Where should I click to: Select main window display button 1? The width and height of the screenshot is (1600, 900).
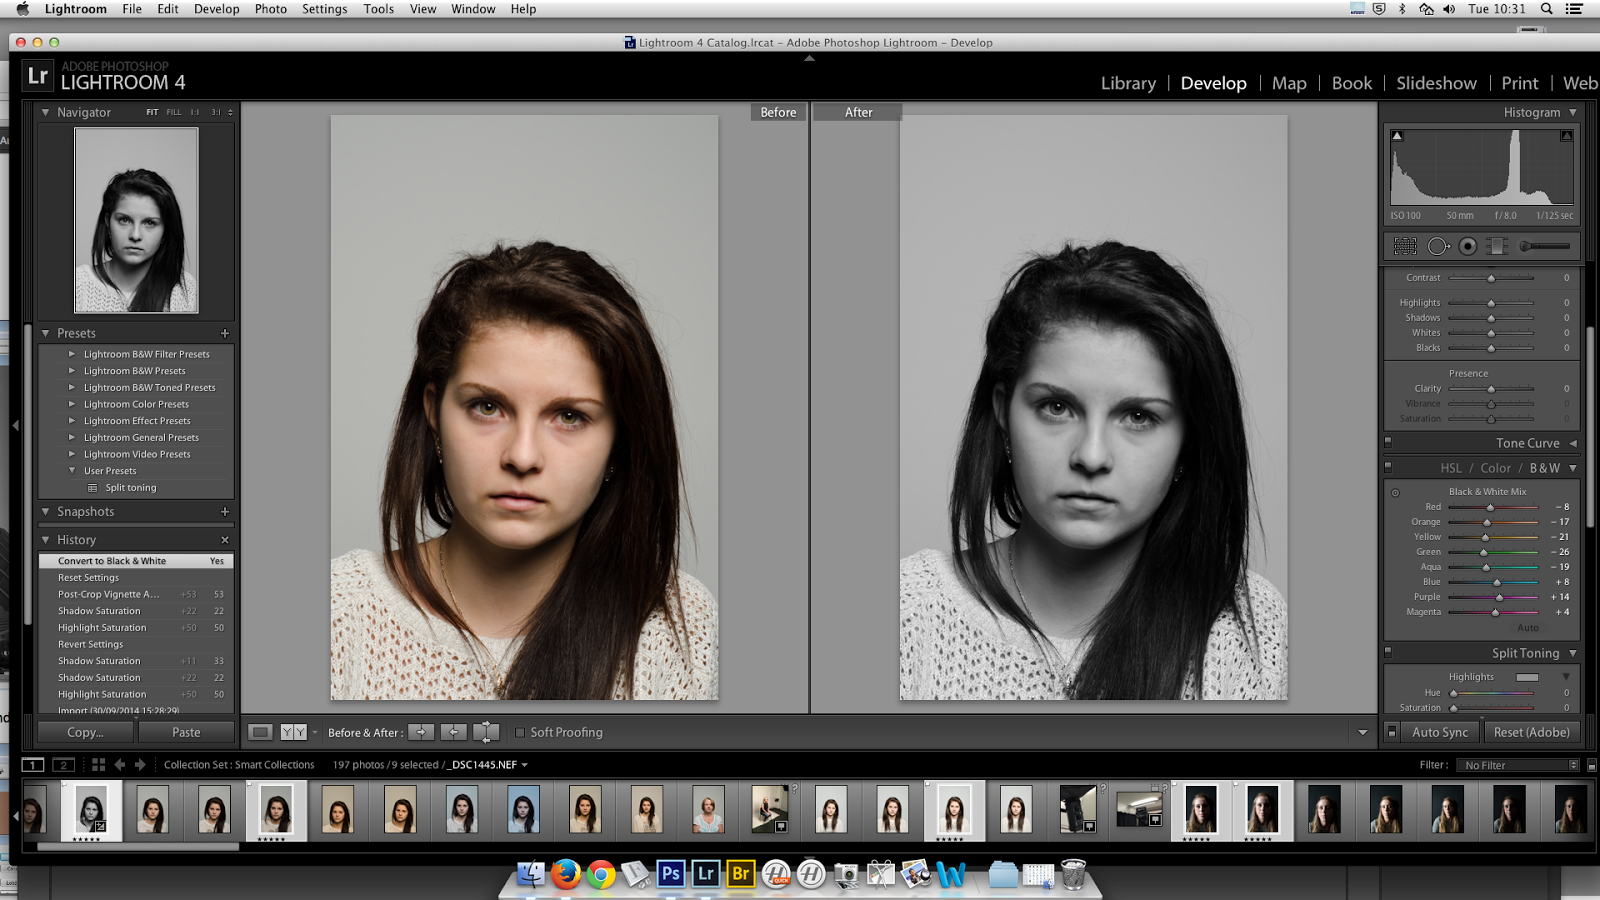[x=33, y=764]
